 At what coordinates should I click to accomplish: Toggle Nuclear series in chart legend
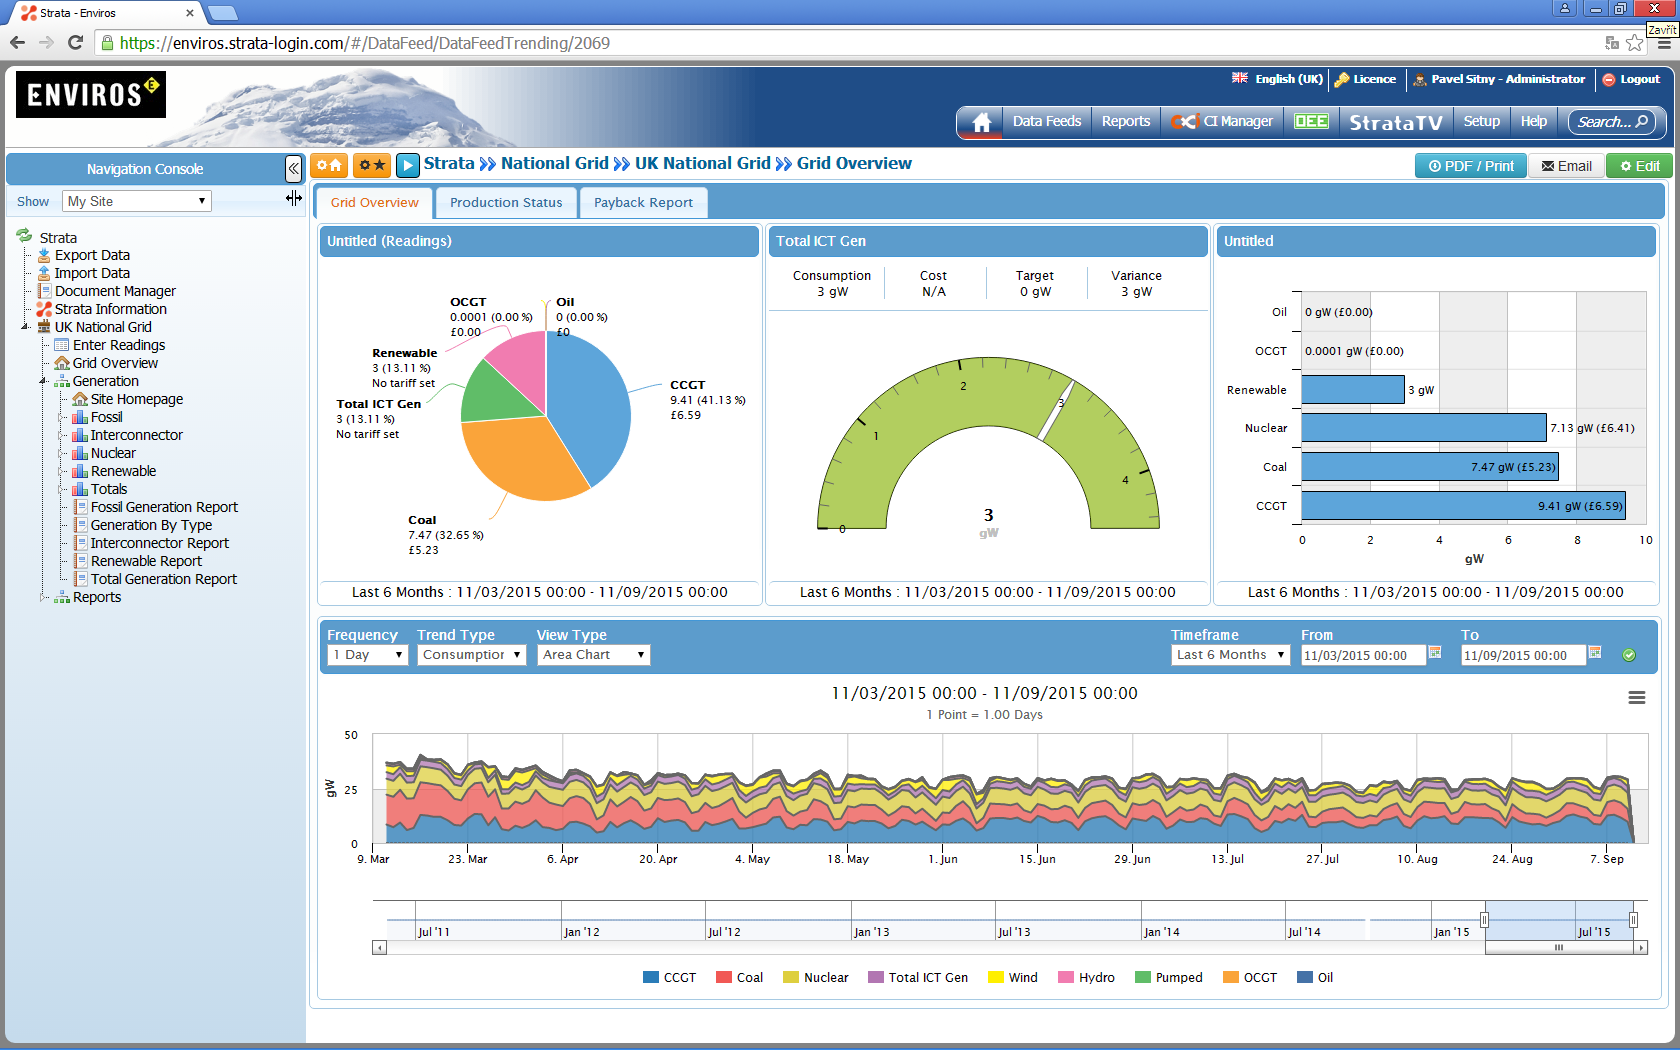(816, 978)
